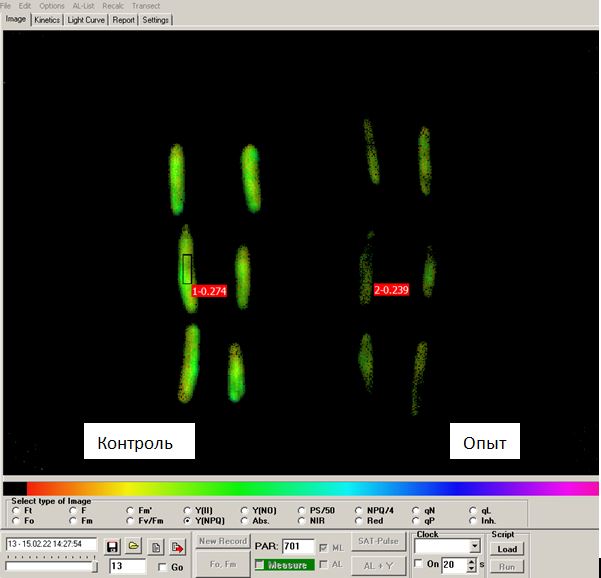This screenshot has height=578, width=601.
Task: Click the PAR value input field
Action: coord(297,547)
